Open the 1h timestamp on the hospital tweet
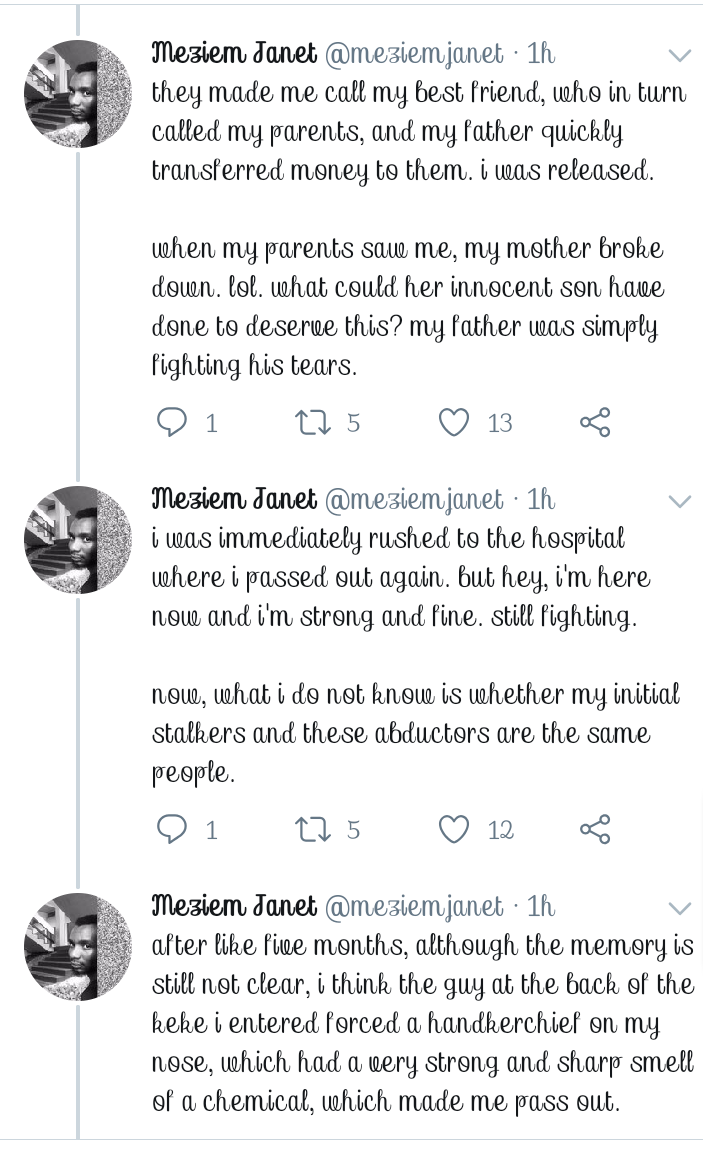The width and height of the screenshot is (703, 1152). tap(541, 500)
